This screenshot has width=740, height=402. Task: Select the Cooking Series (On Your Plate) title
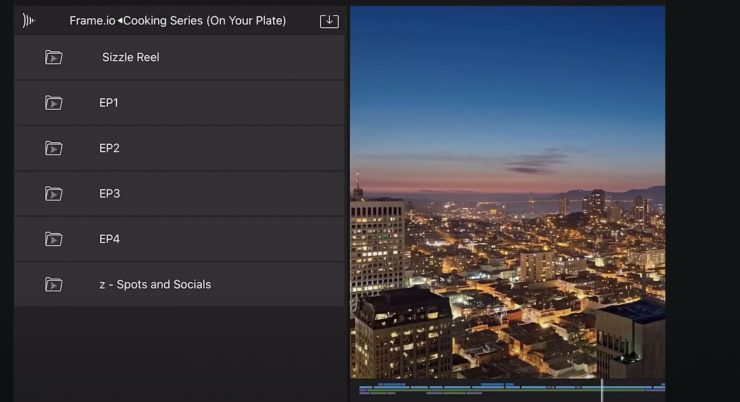204,21
